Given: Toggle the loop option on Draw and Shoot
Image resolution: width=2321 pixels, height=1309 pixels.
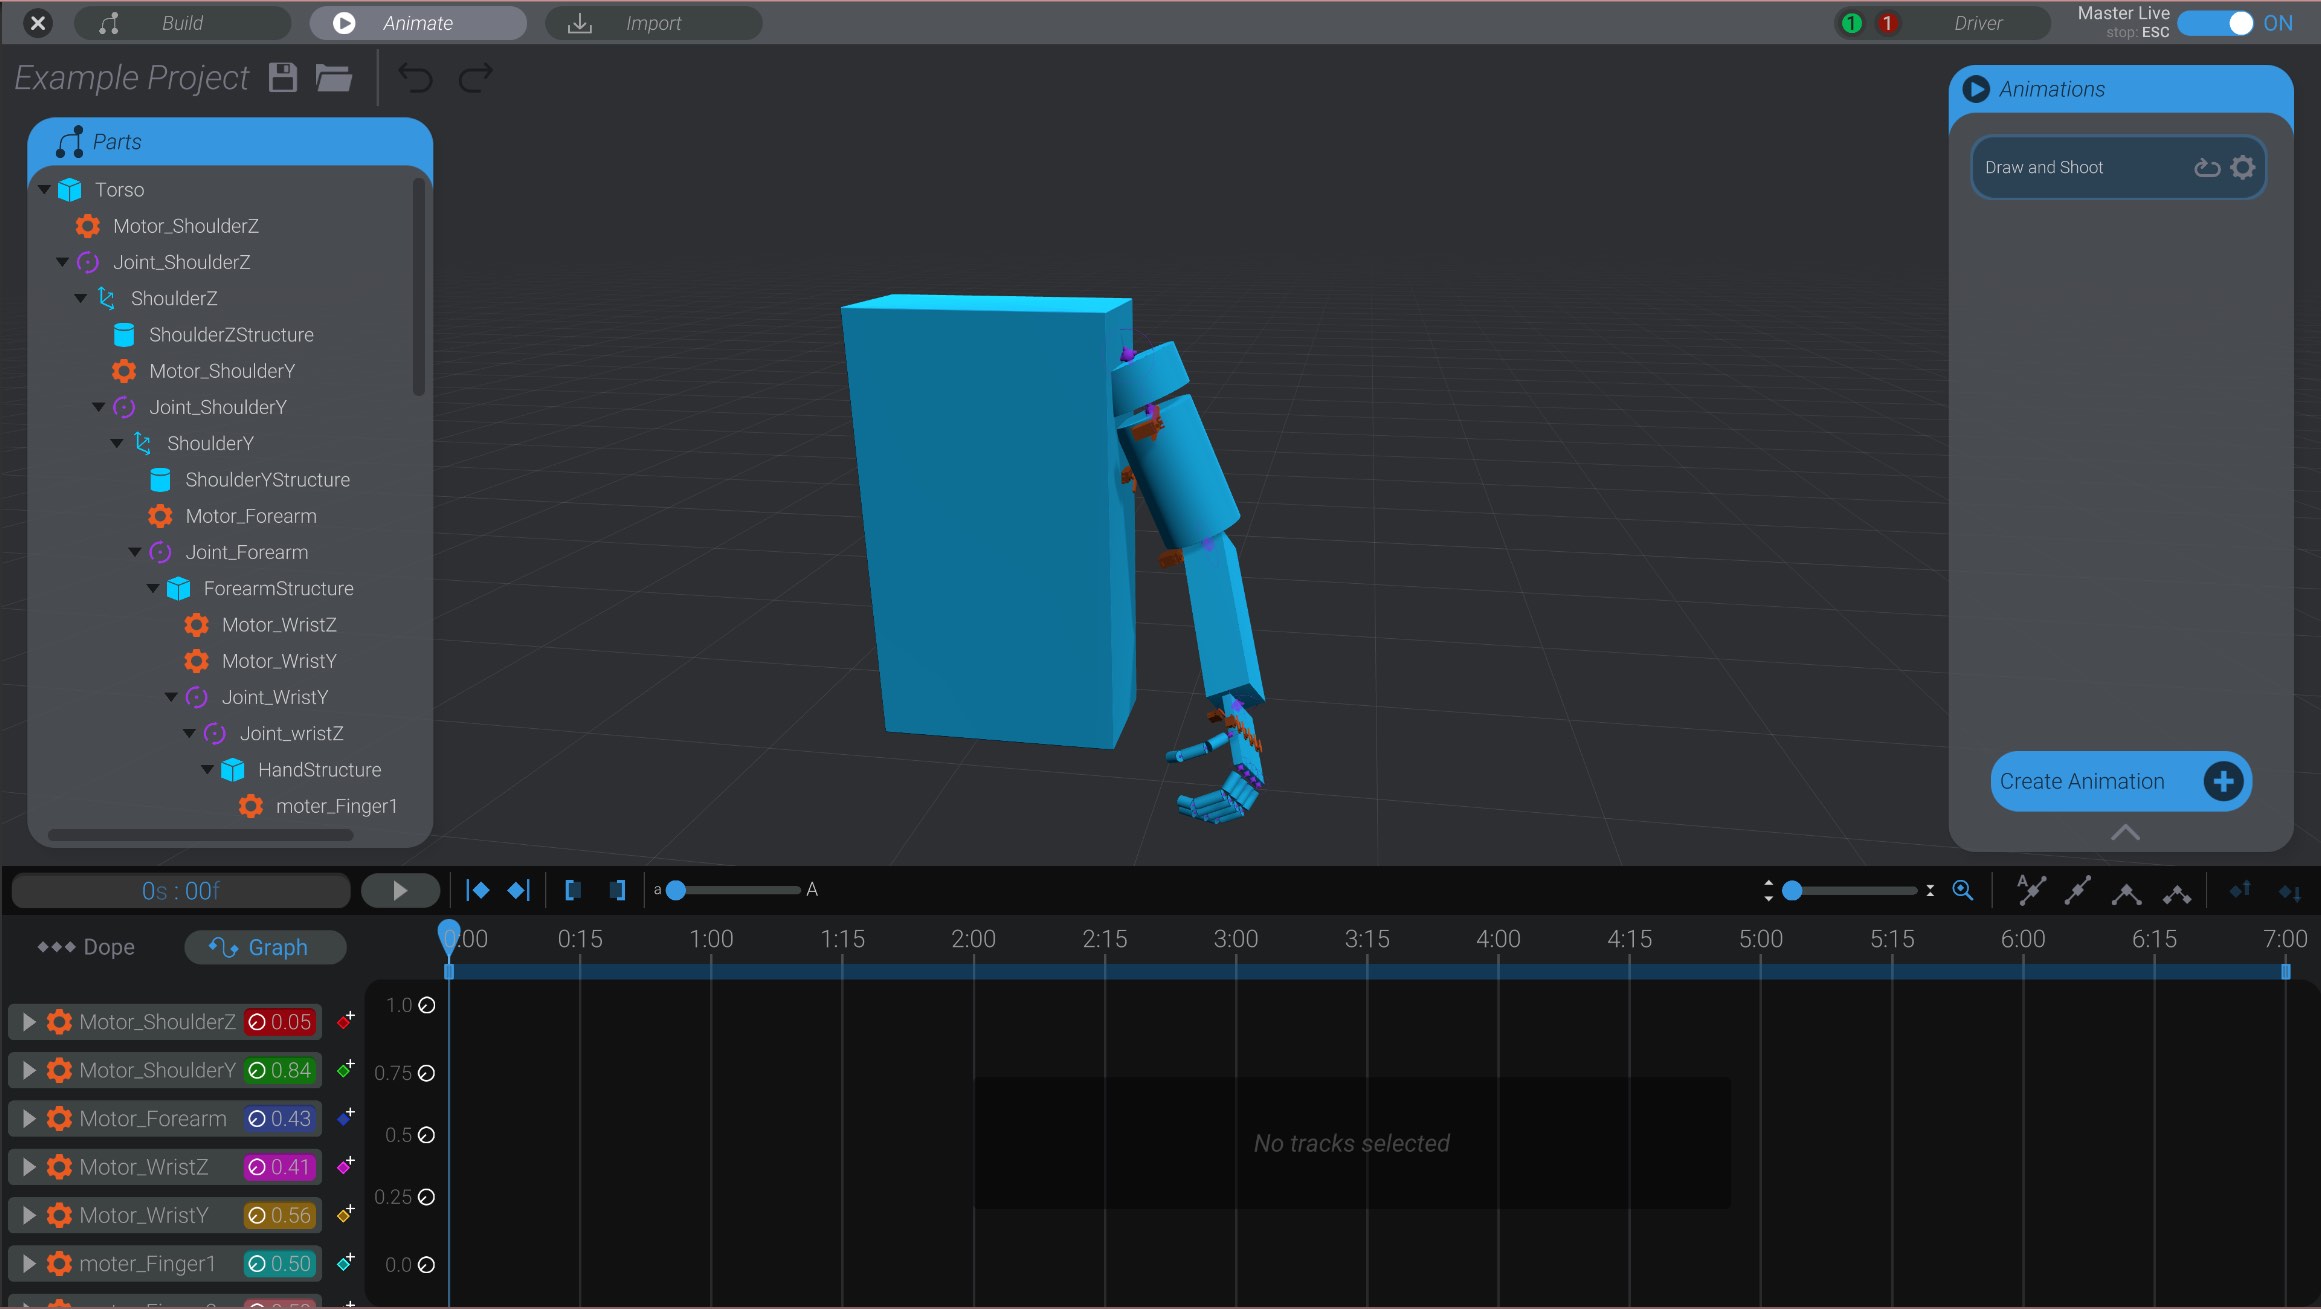Looking at the screenshot, I should coord(2208,167).
